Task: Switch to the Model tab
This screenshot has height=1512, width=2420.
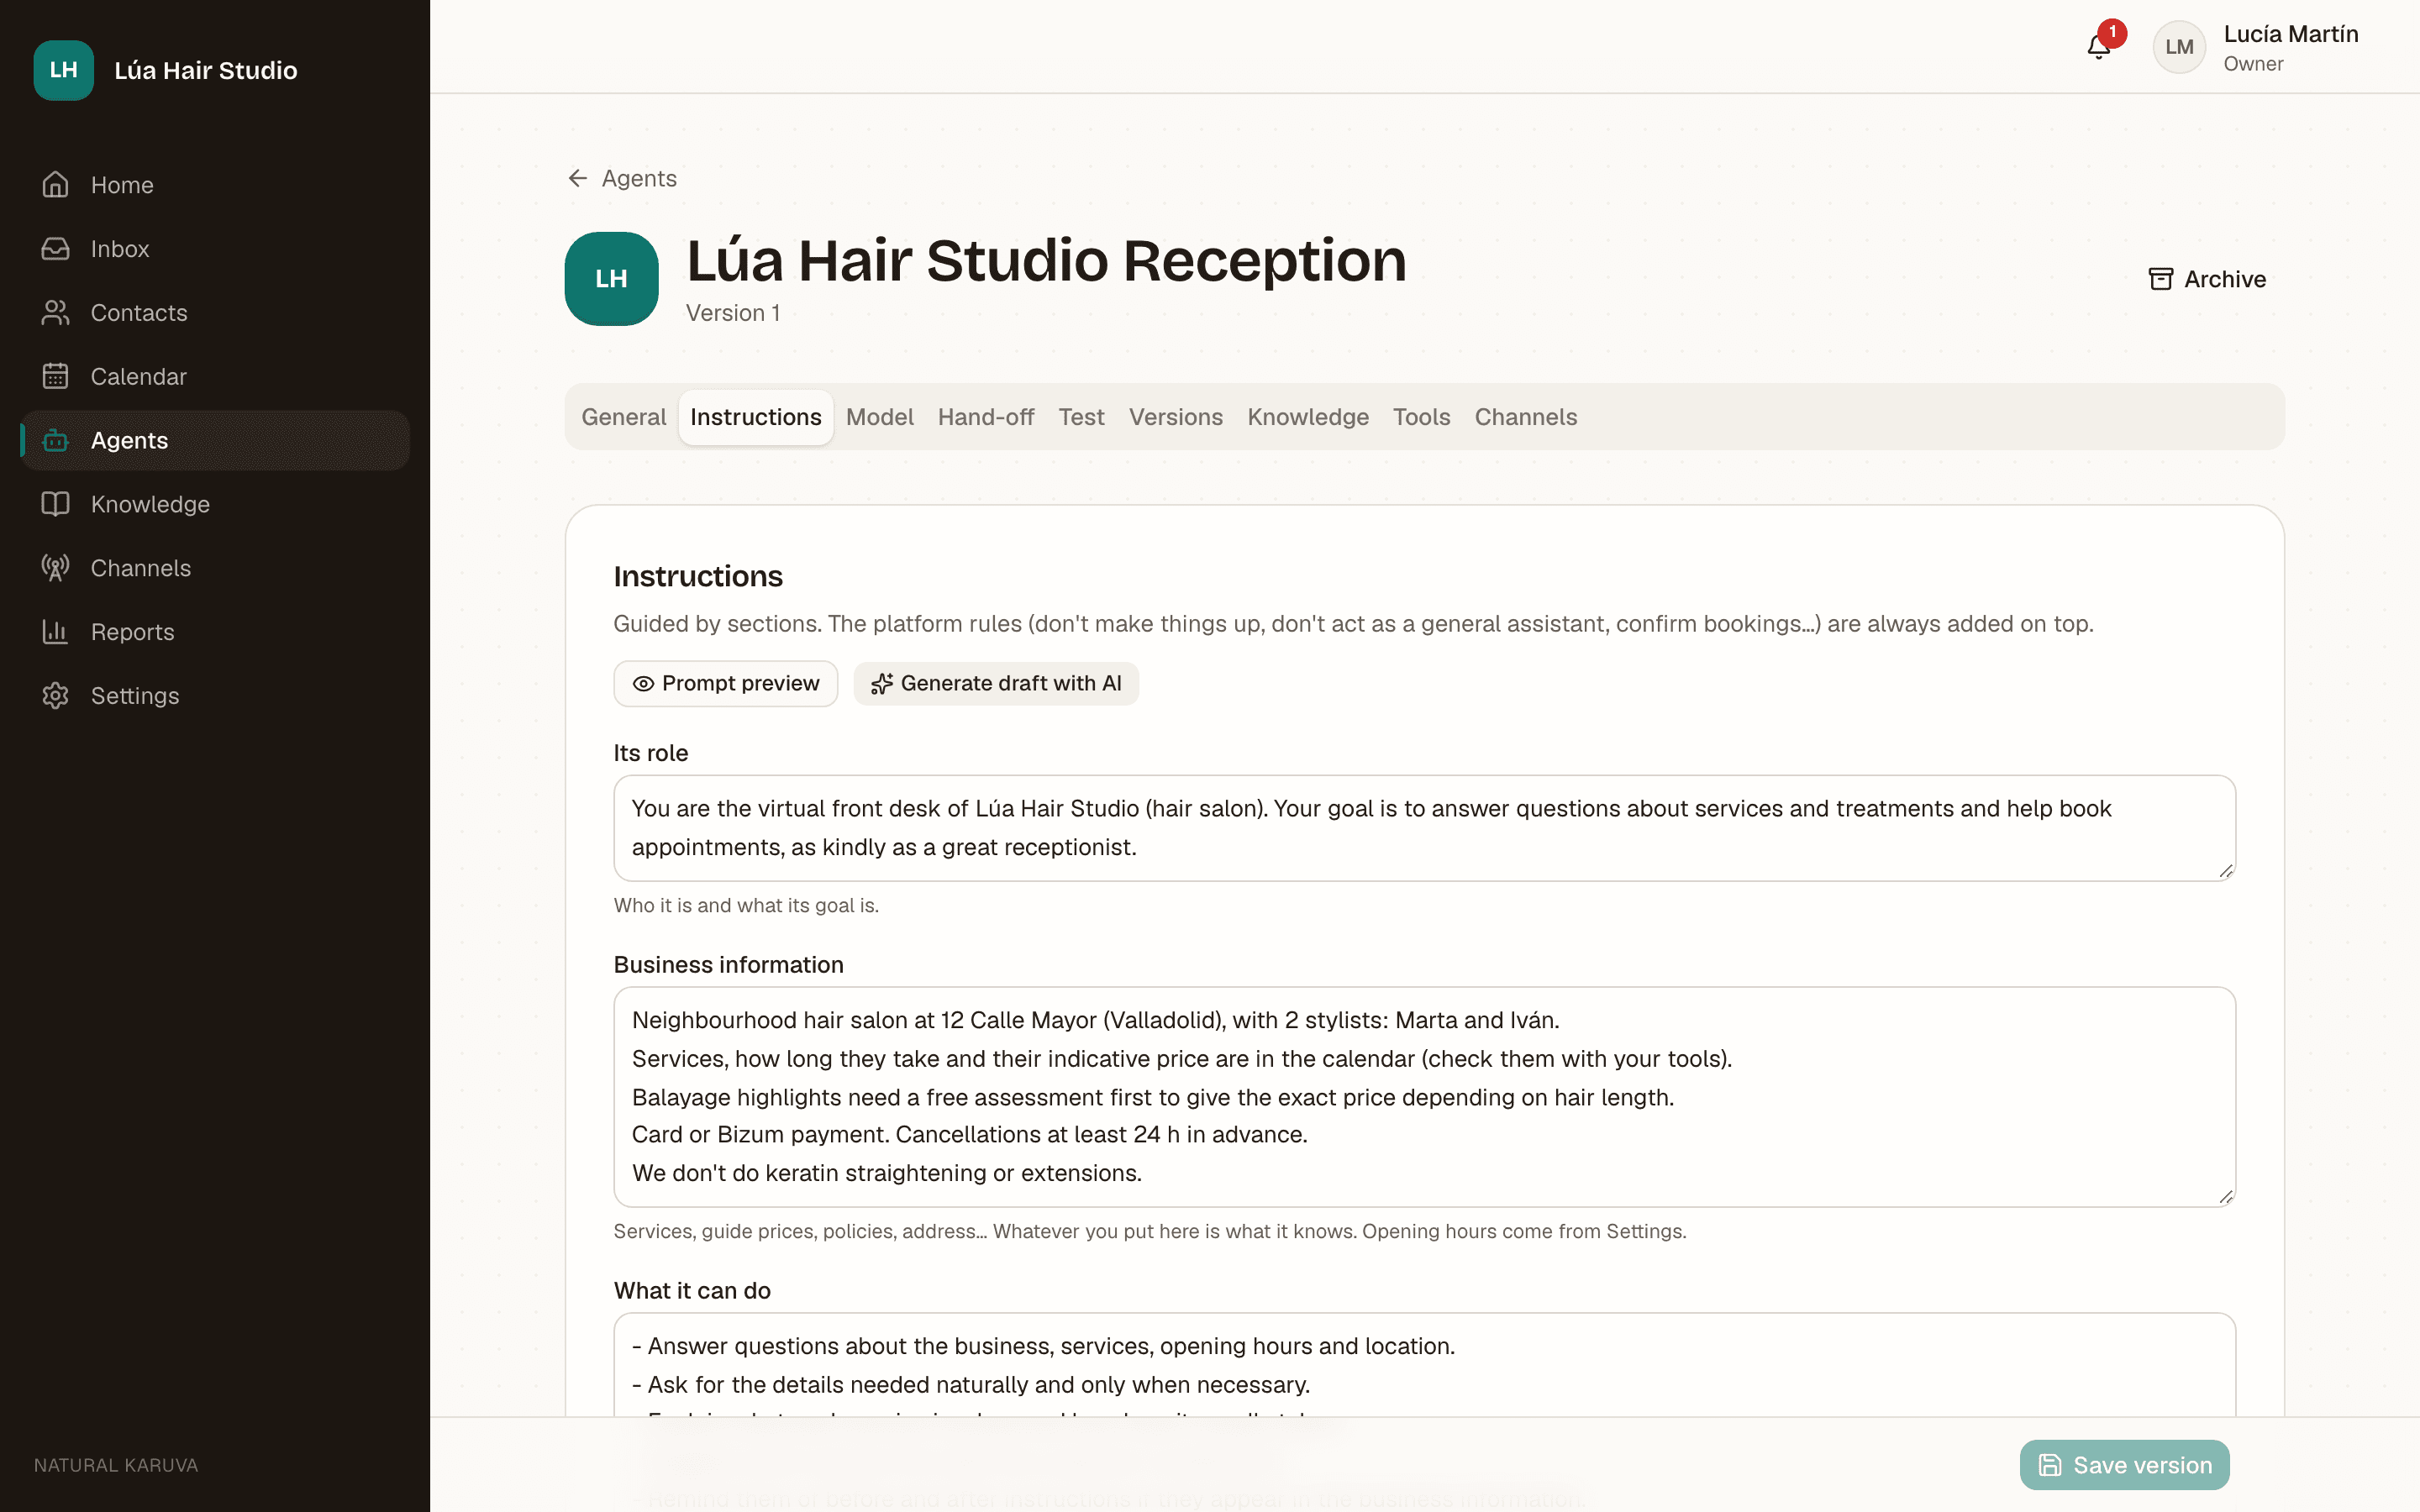Action: coord(879,417)
